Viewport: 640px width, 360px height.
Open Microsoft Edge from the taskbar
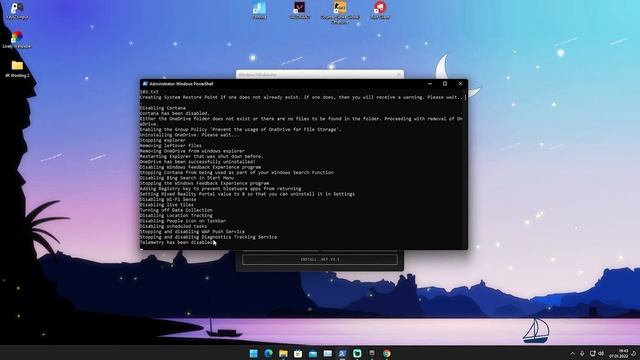point(268,353)
